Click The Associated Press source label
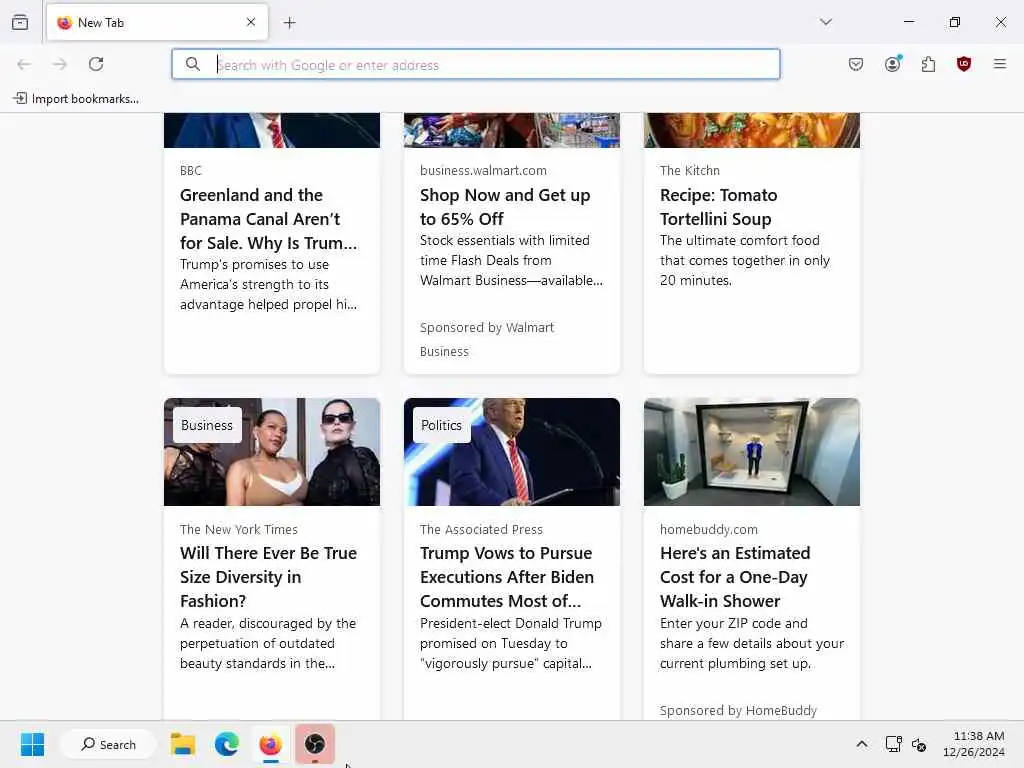This screenshot has height=768, width=1024. point(481,530)
